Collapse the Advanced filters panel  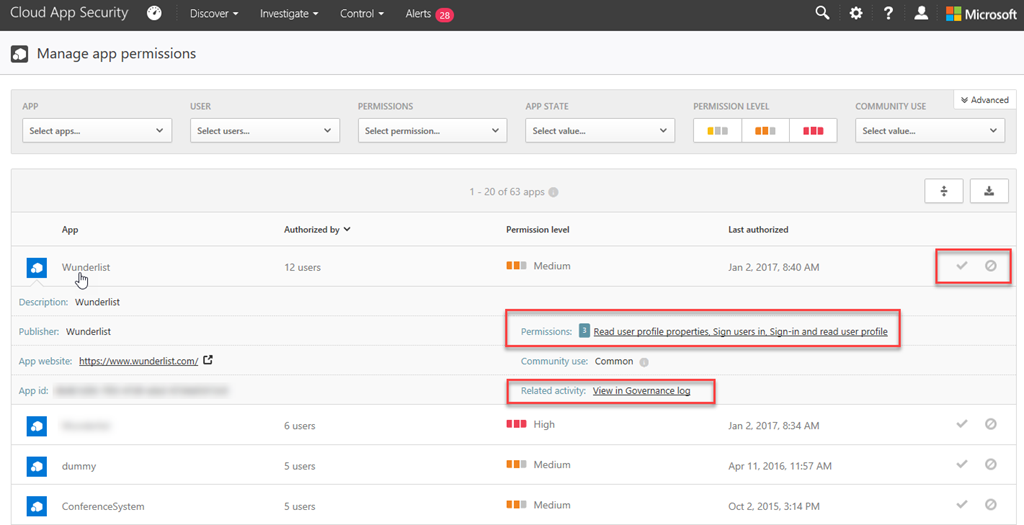pos(984,100)
